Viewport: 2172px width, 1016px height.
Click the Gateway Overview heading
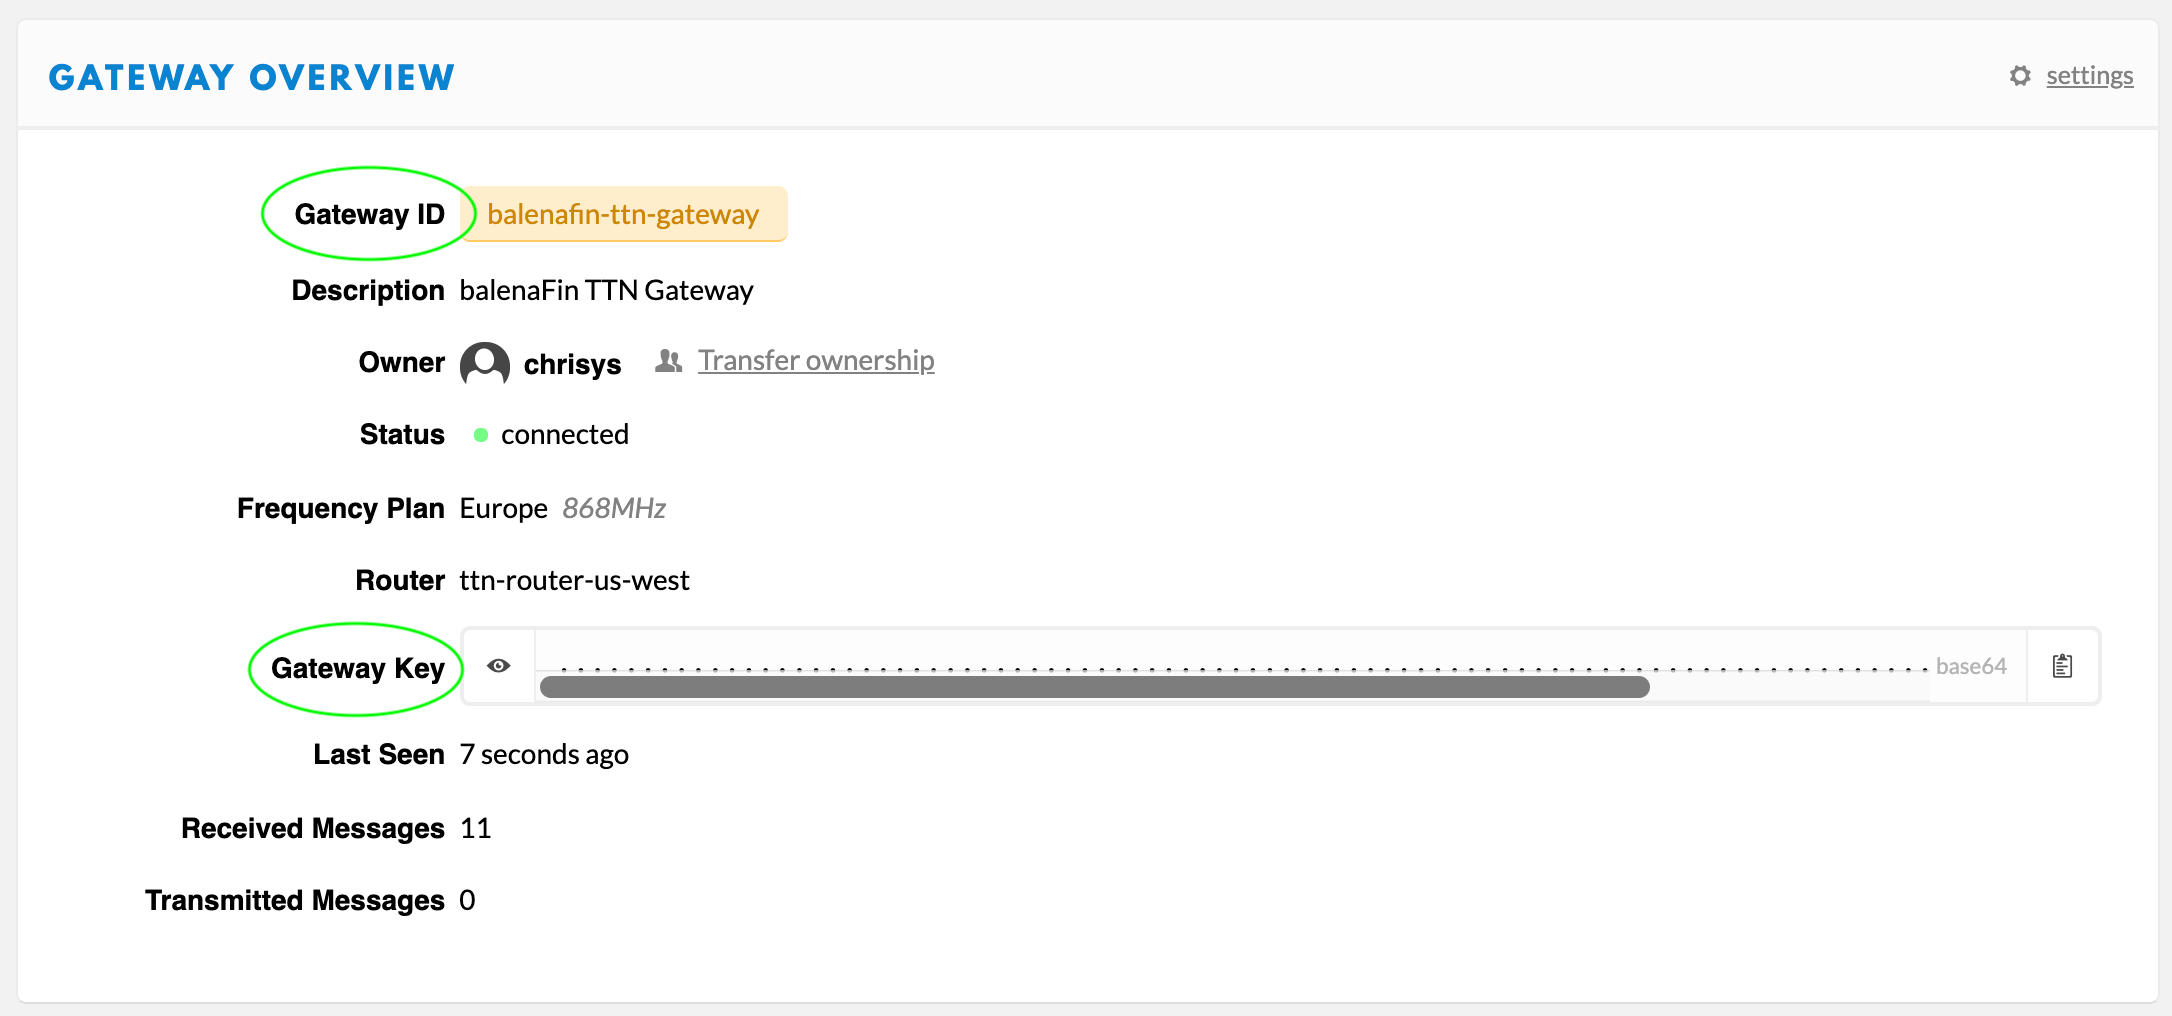coord(252,77)
